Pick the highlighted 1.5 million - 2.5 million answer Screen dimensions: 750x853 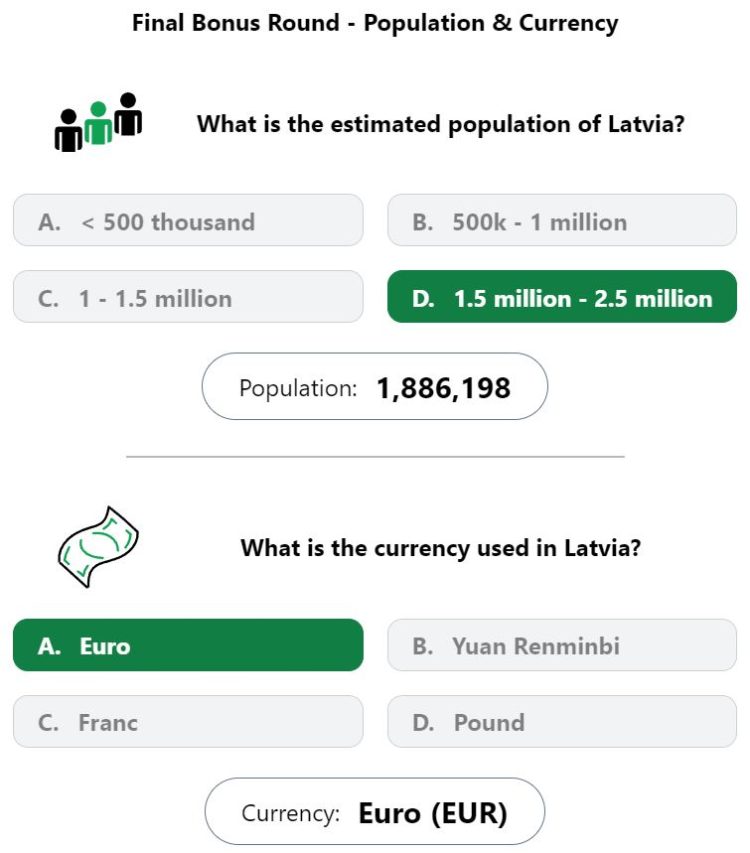pos(562,296)
